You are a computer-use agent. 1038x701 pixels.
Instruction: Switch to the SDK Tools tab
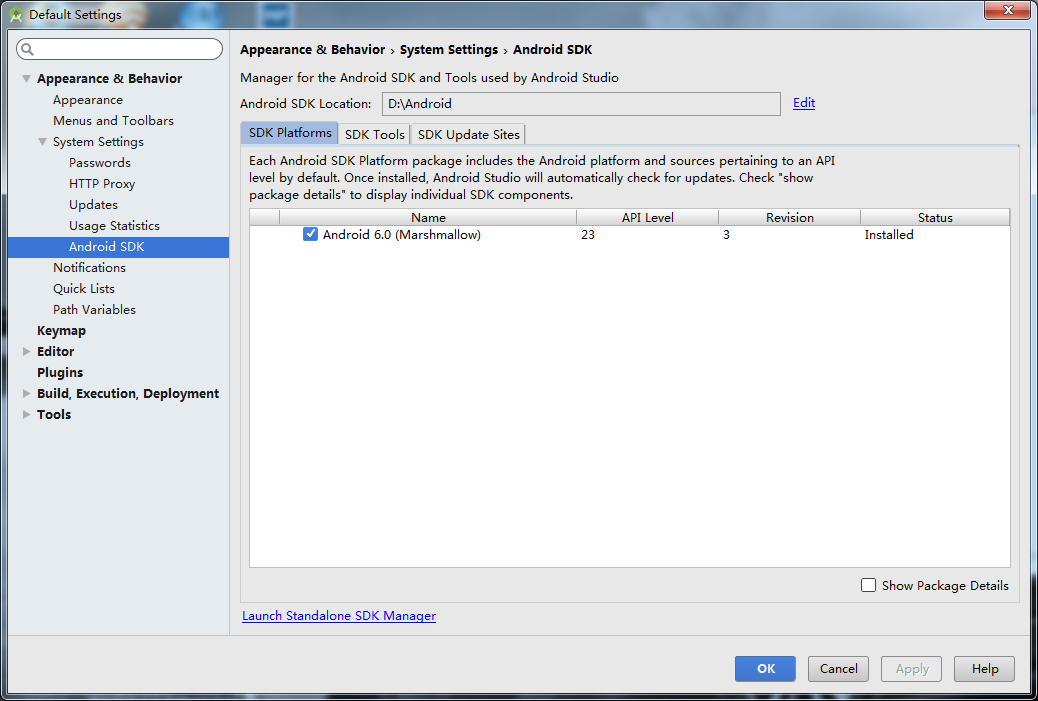[375, 134]
